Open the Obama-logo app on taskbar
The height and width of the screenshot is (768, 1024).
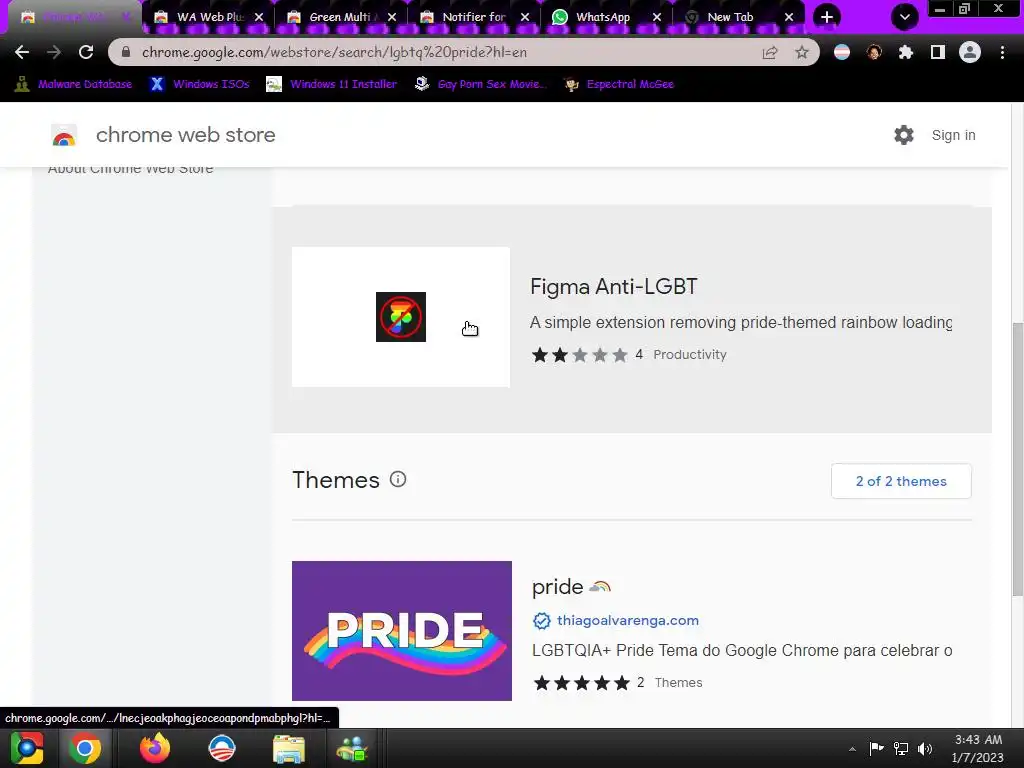(221, 748)
